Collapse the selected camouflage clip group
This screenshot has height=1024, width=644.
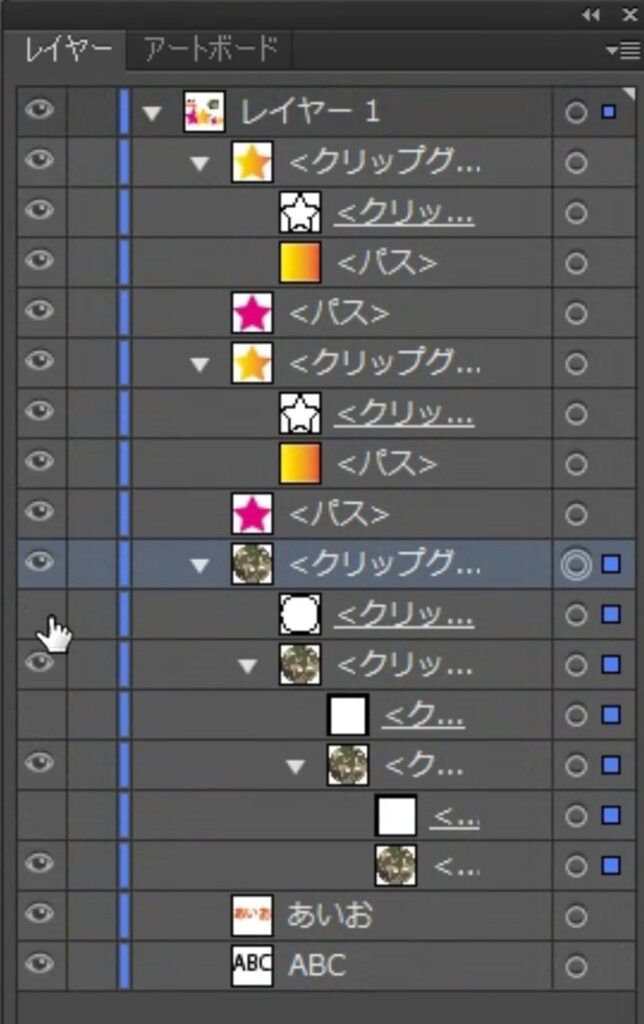(x=200, y=566)
